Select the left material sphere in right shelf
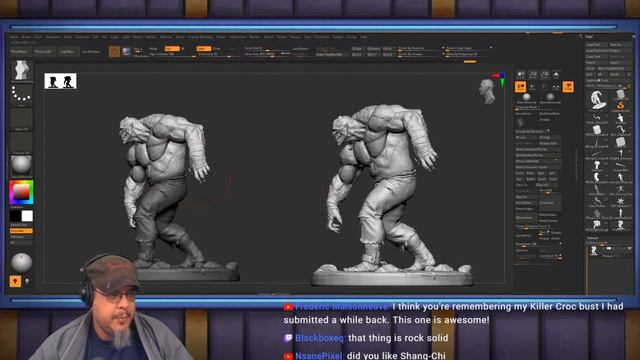The height and width of the screenshot is (360, 640). coord(526,98)
